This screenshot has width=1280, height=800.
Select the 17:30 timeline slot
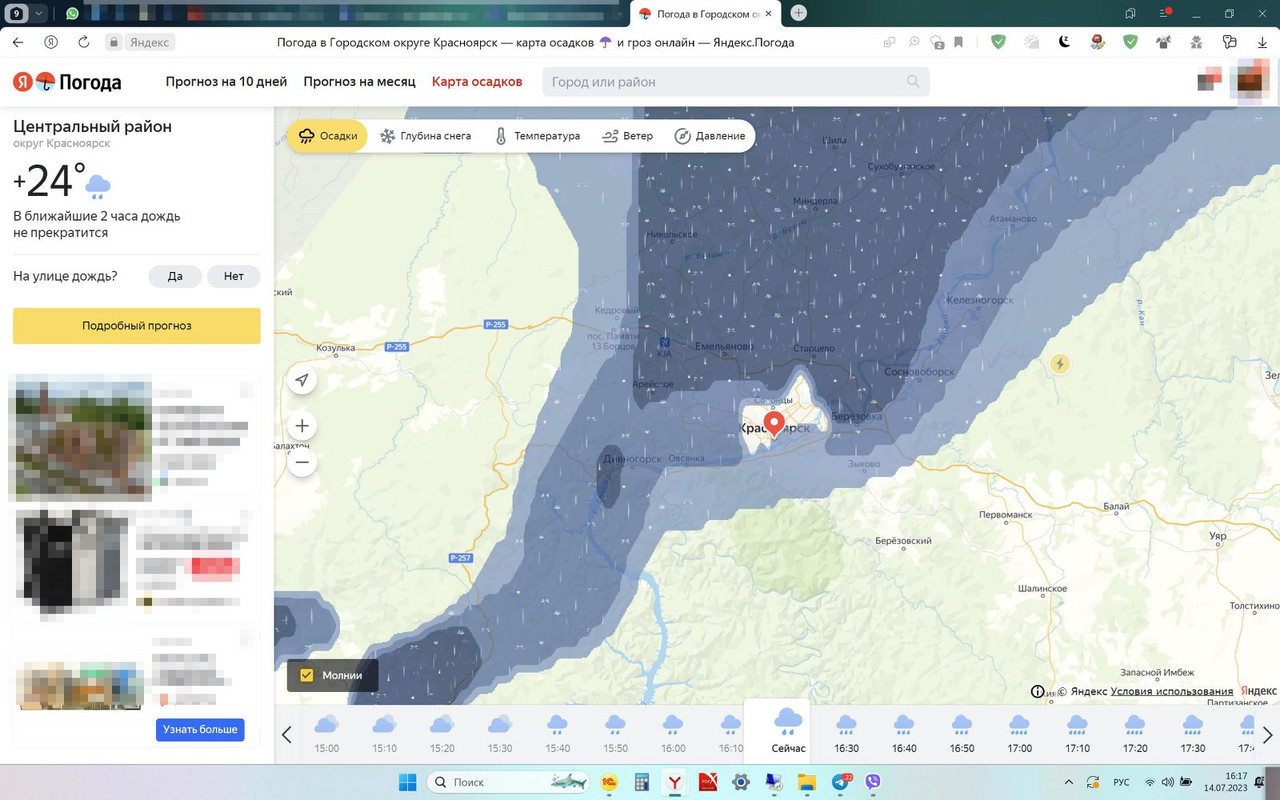coord(1193,734)
